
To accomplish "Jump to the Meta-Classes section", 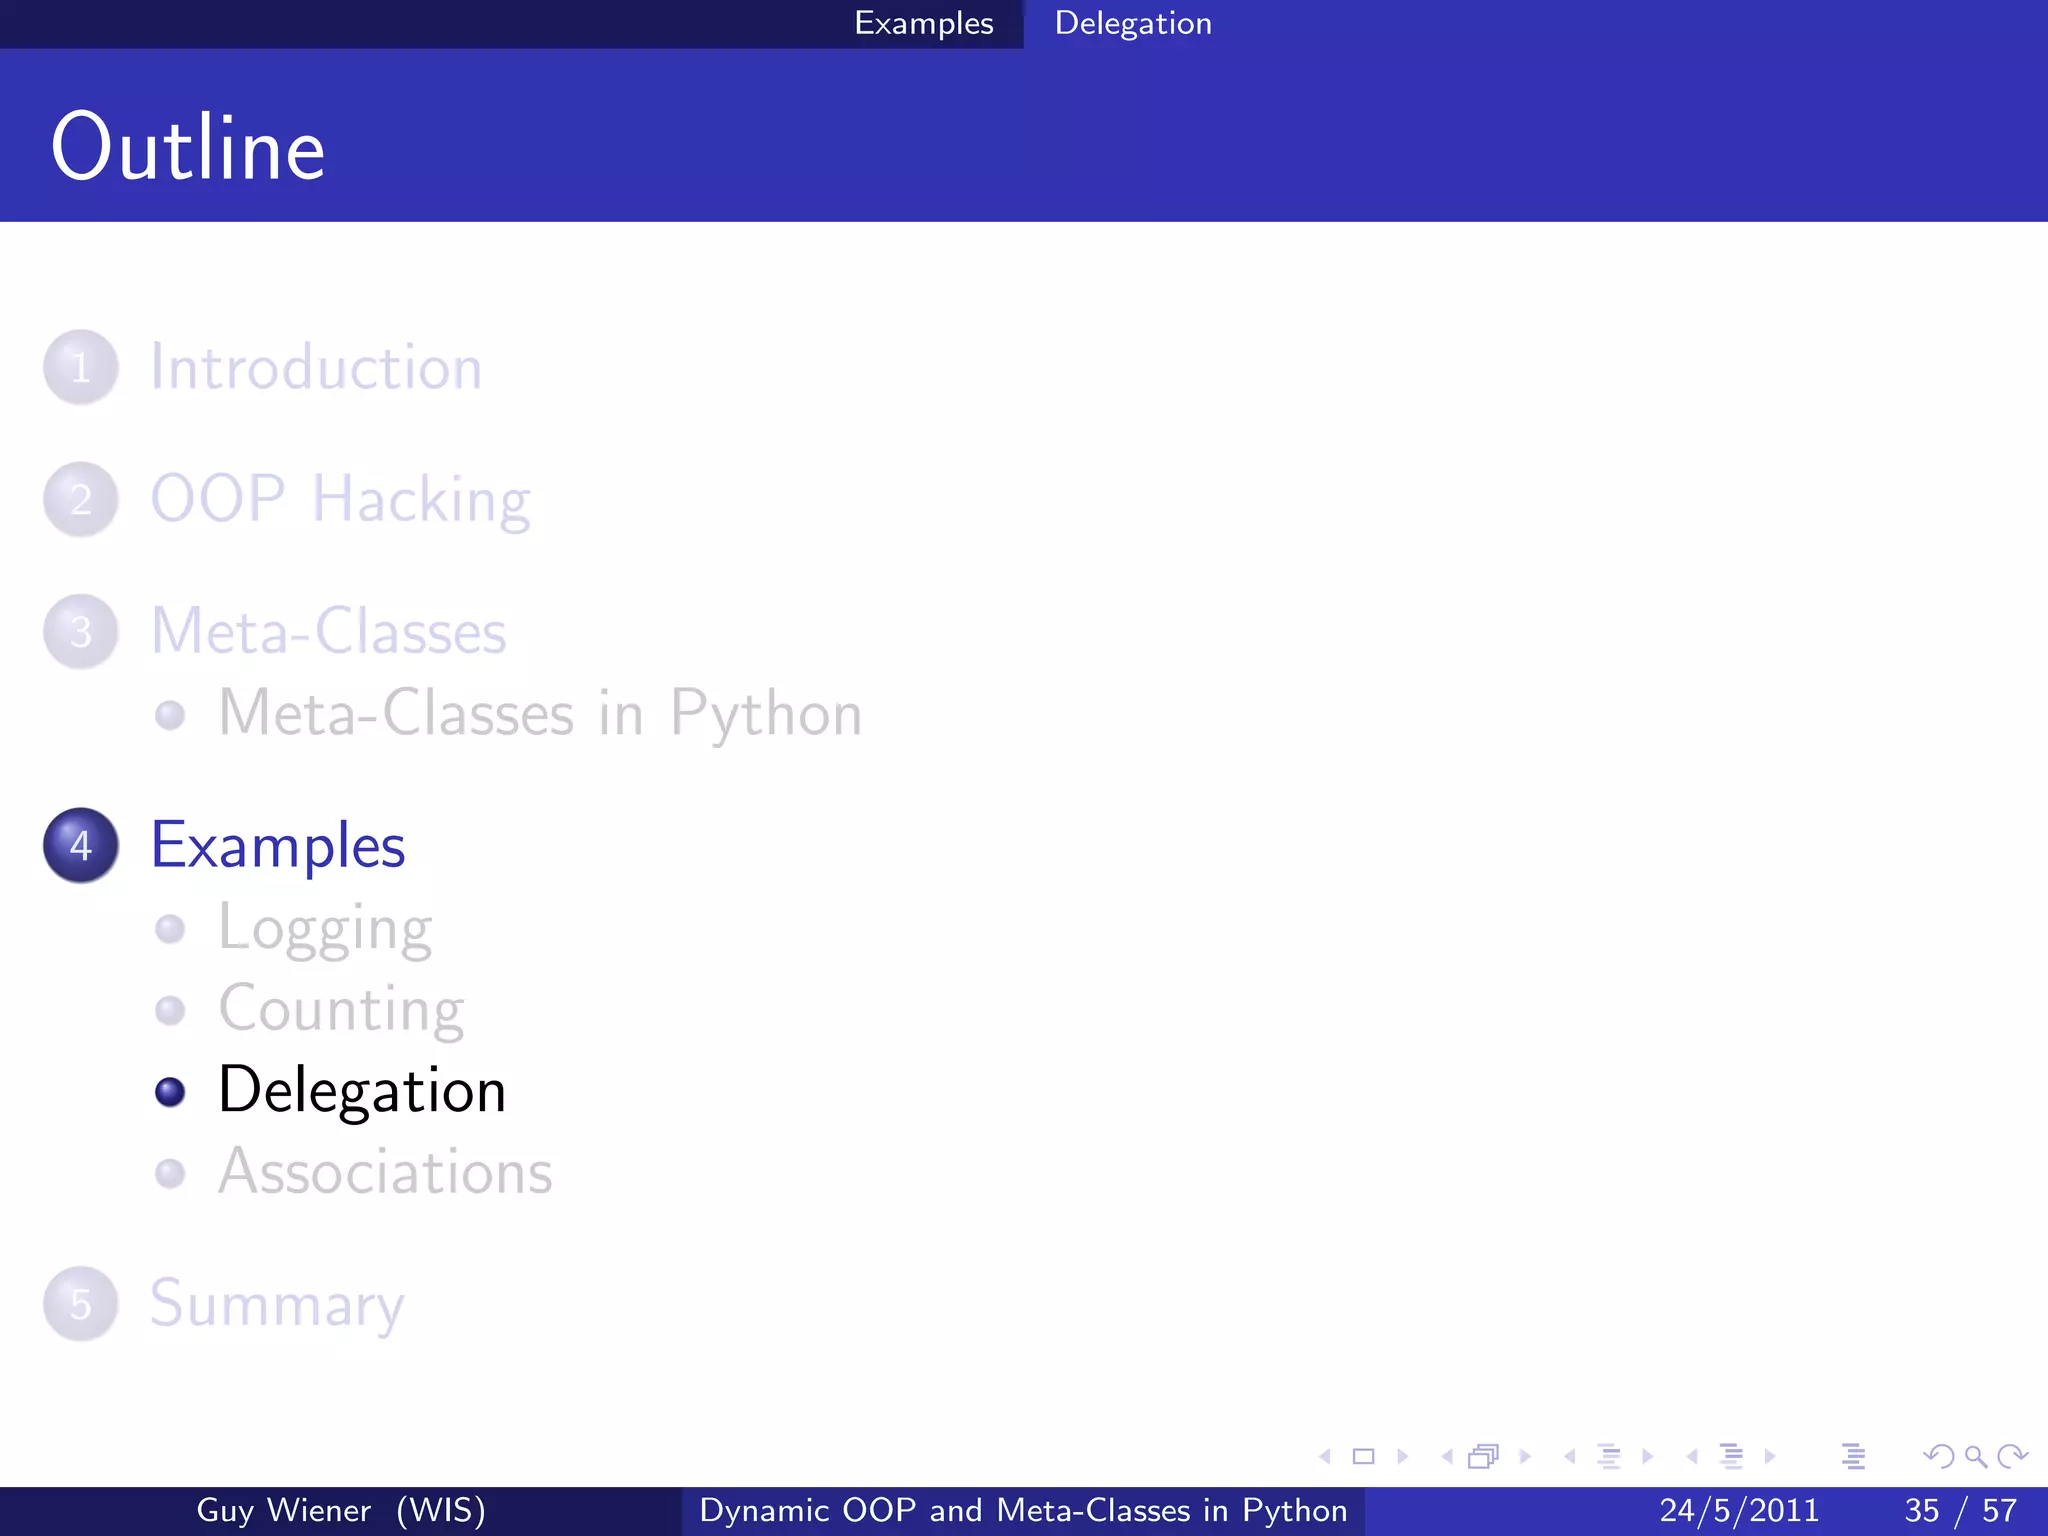I will (328, 631).
